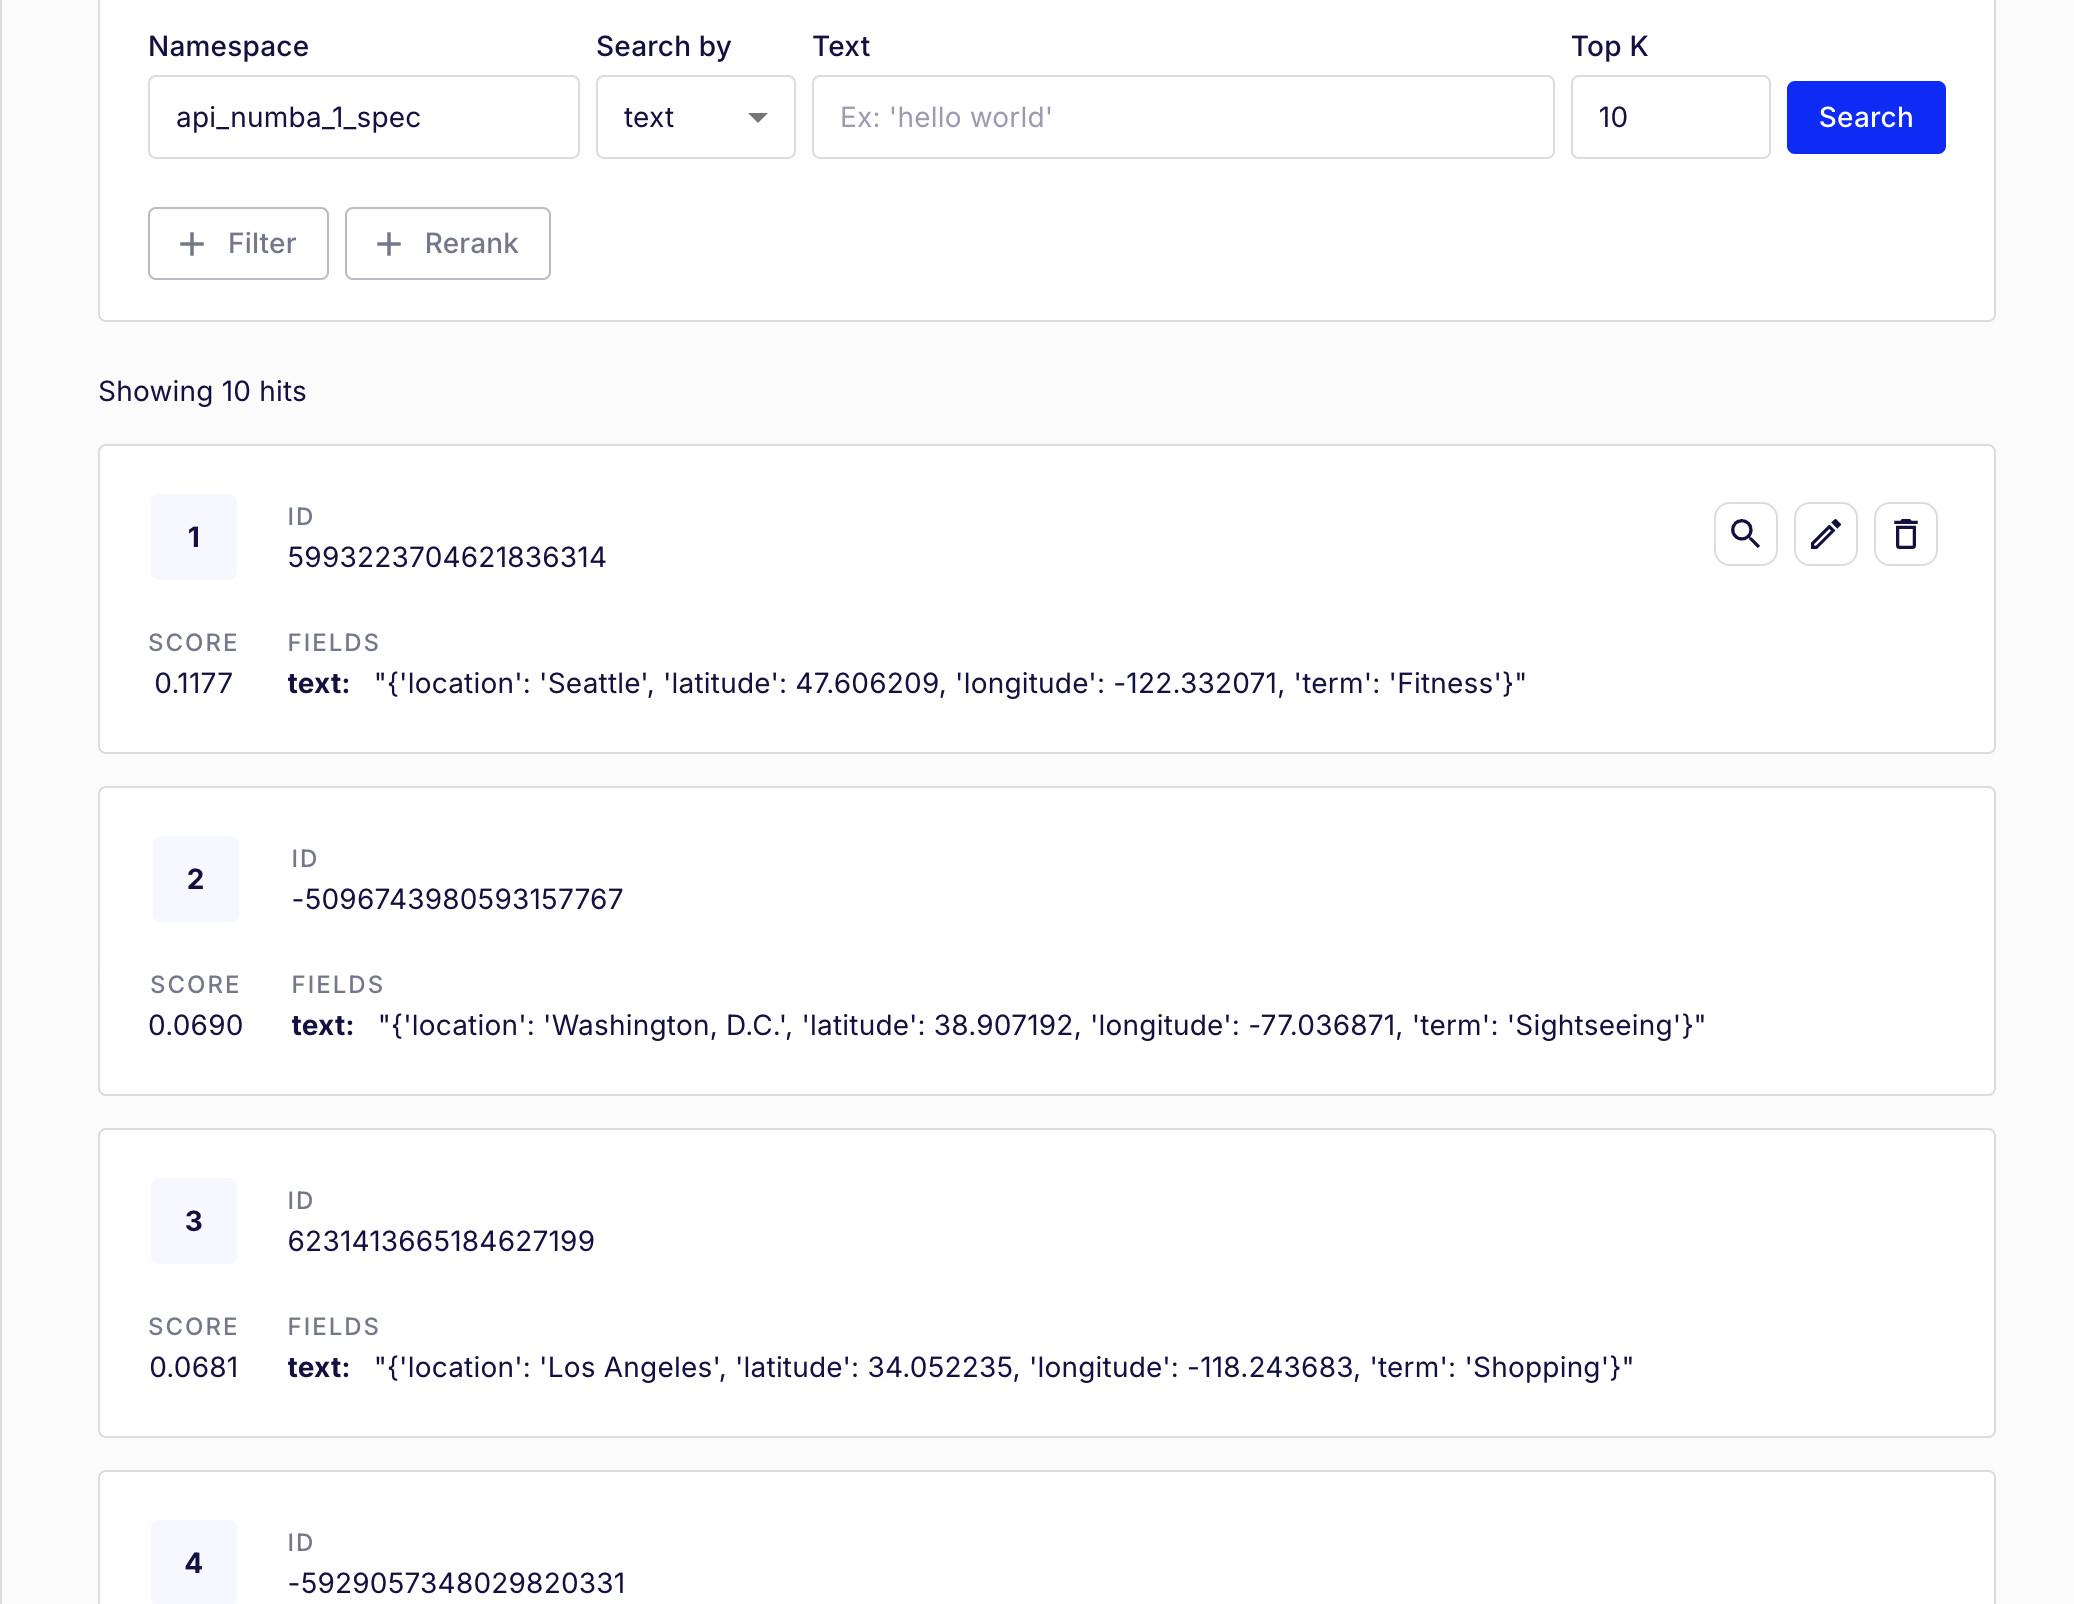Click the trash delete icon on result 1
Image resolution: width=2074 pixels, height=1604 pixels.
1905,534
